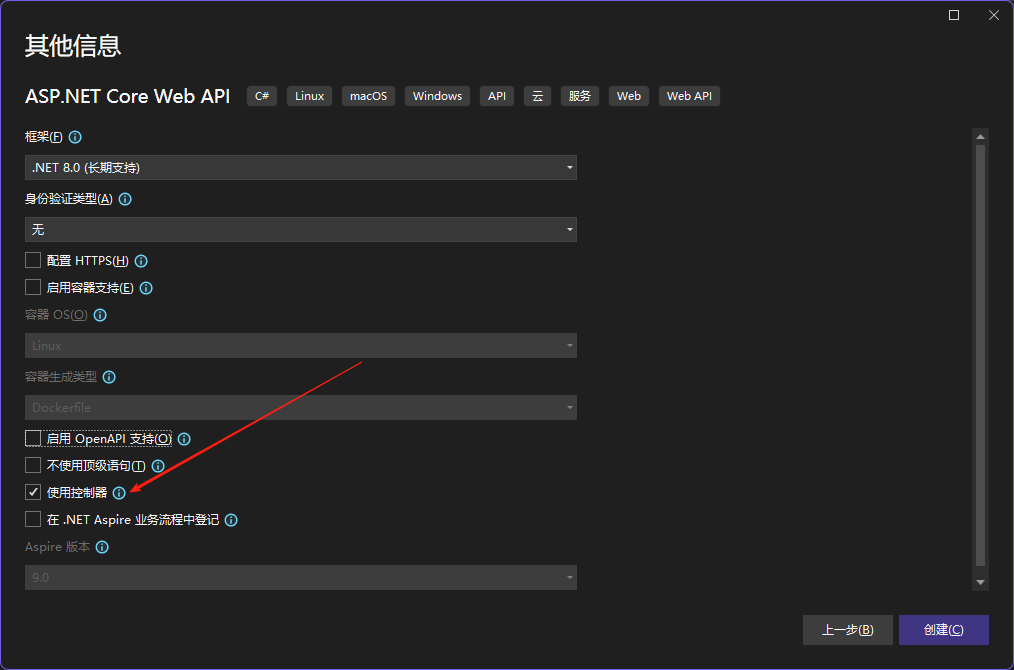The image size is (1014, 670).
Task: Click the Web API tag
Action: pos(689,96)
